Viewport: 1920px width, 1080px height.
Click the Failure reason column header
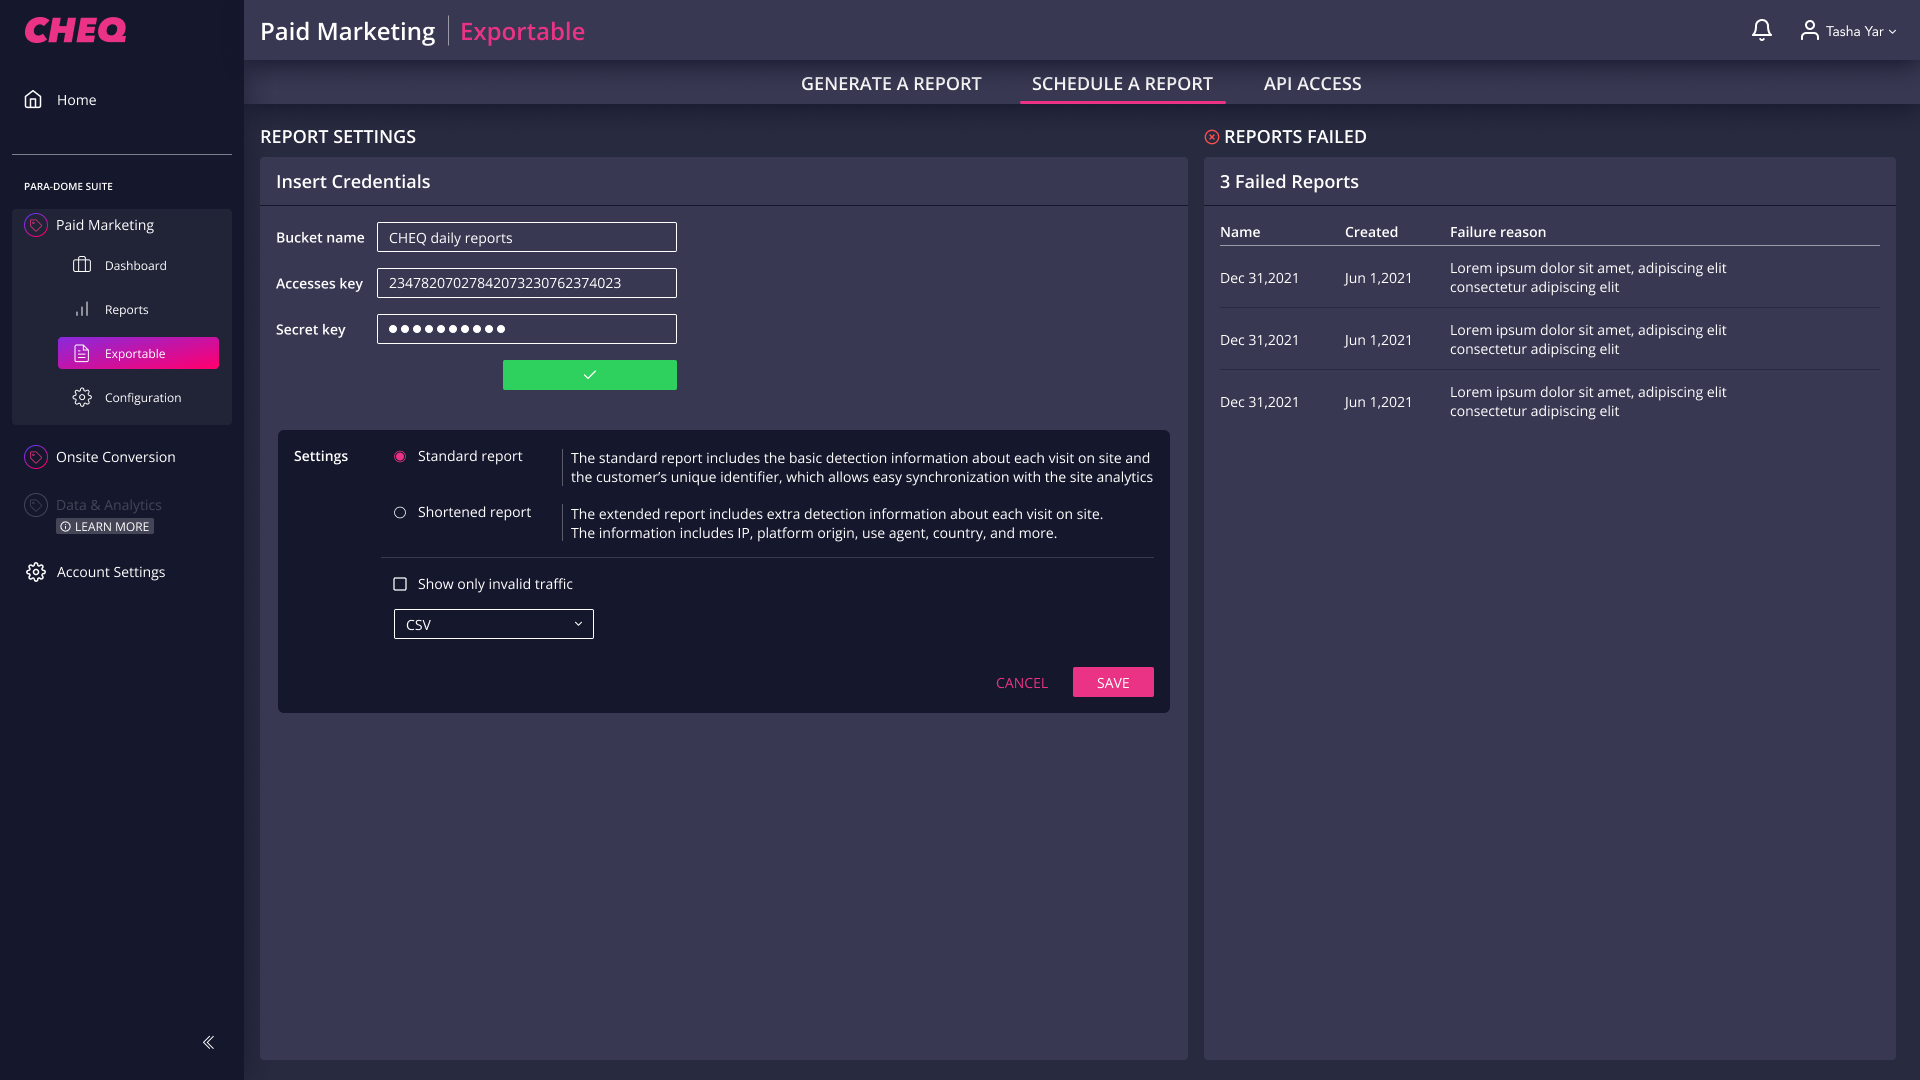coord(1498,232)
